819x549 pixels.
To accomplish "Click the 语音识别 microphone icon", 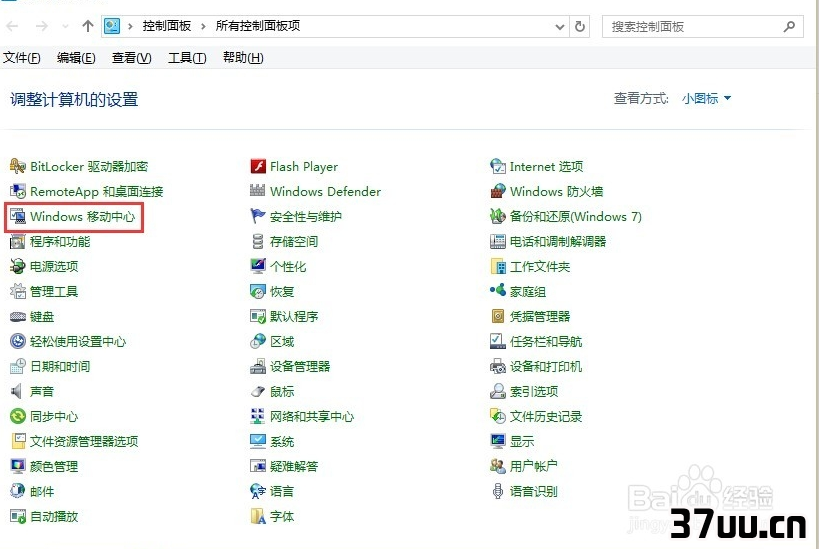I will tap(498, 491).
